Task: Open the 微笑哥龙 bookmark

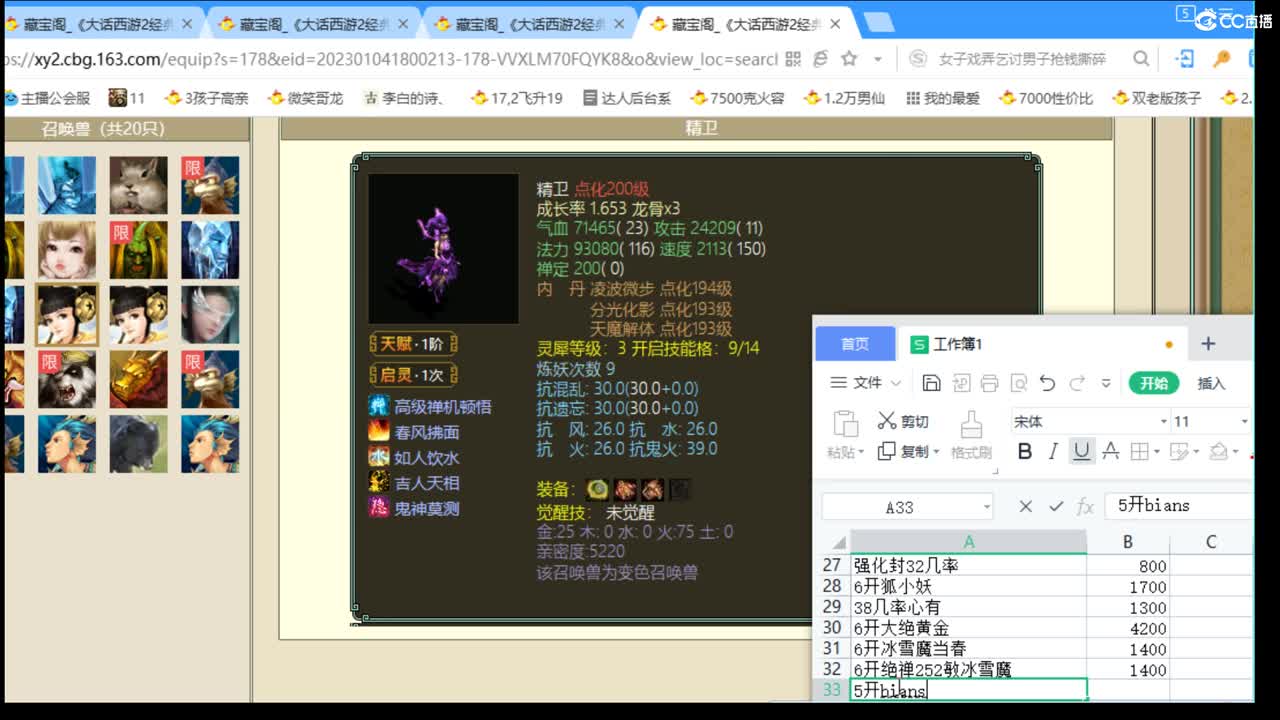Action: (304, 98)
